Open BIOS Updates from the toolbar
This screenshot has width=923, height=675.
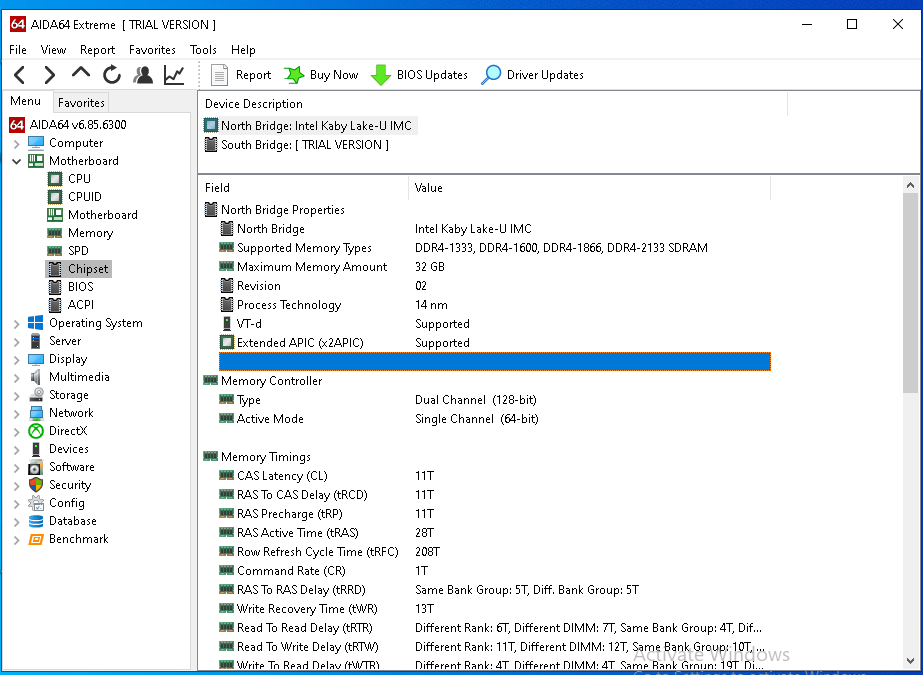pyautogui.click(x=419, y=75)
